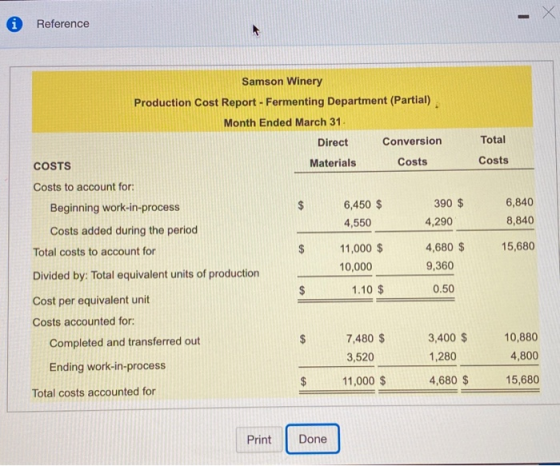Click the Samson Winery heading
Viewport: 560px width, 466px height.
pos(282,81)
